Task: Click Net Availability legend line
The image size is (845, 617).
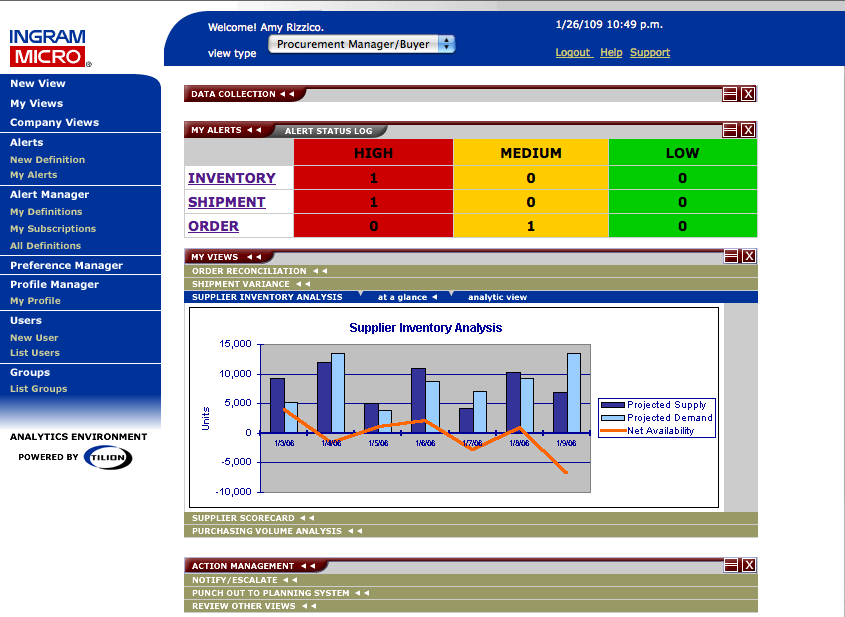Action: pyautogui.click(x=613, y=431)
